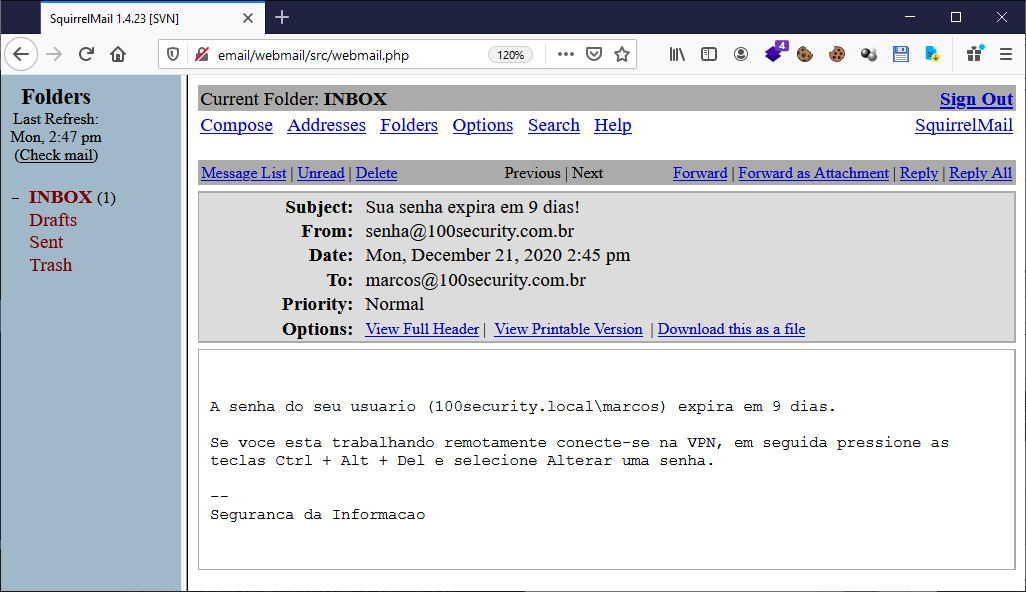Open the Help menu link

(x=612, y=125)
